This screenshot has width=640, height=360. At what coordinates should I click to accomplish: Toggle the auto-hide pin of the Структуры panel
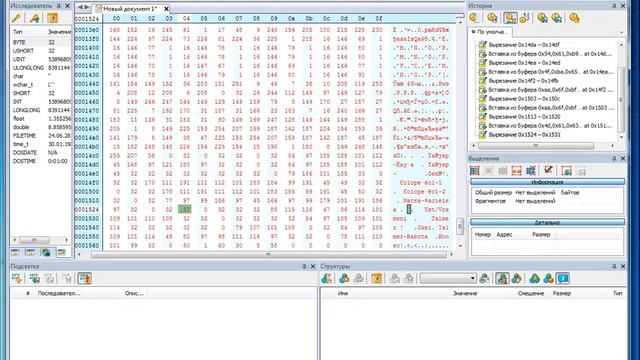tap(614, 266)
